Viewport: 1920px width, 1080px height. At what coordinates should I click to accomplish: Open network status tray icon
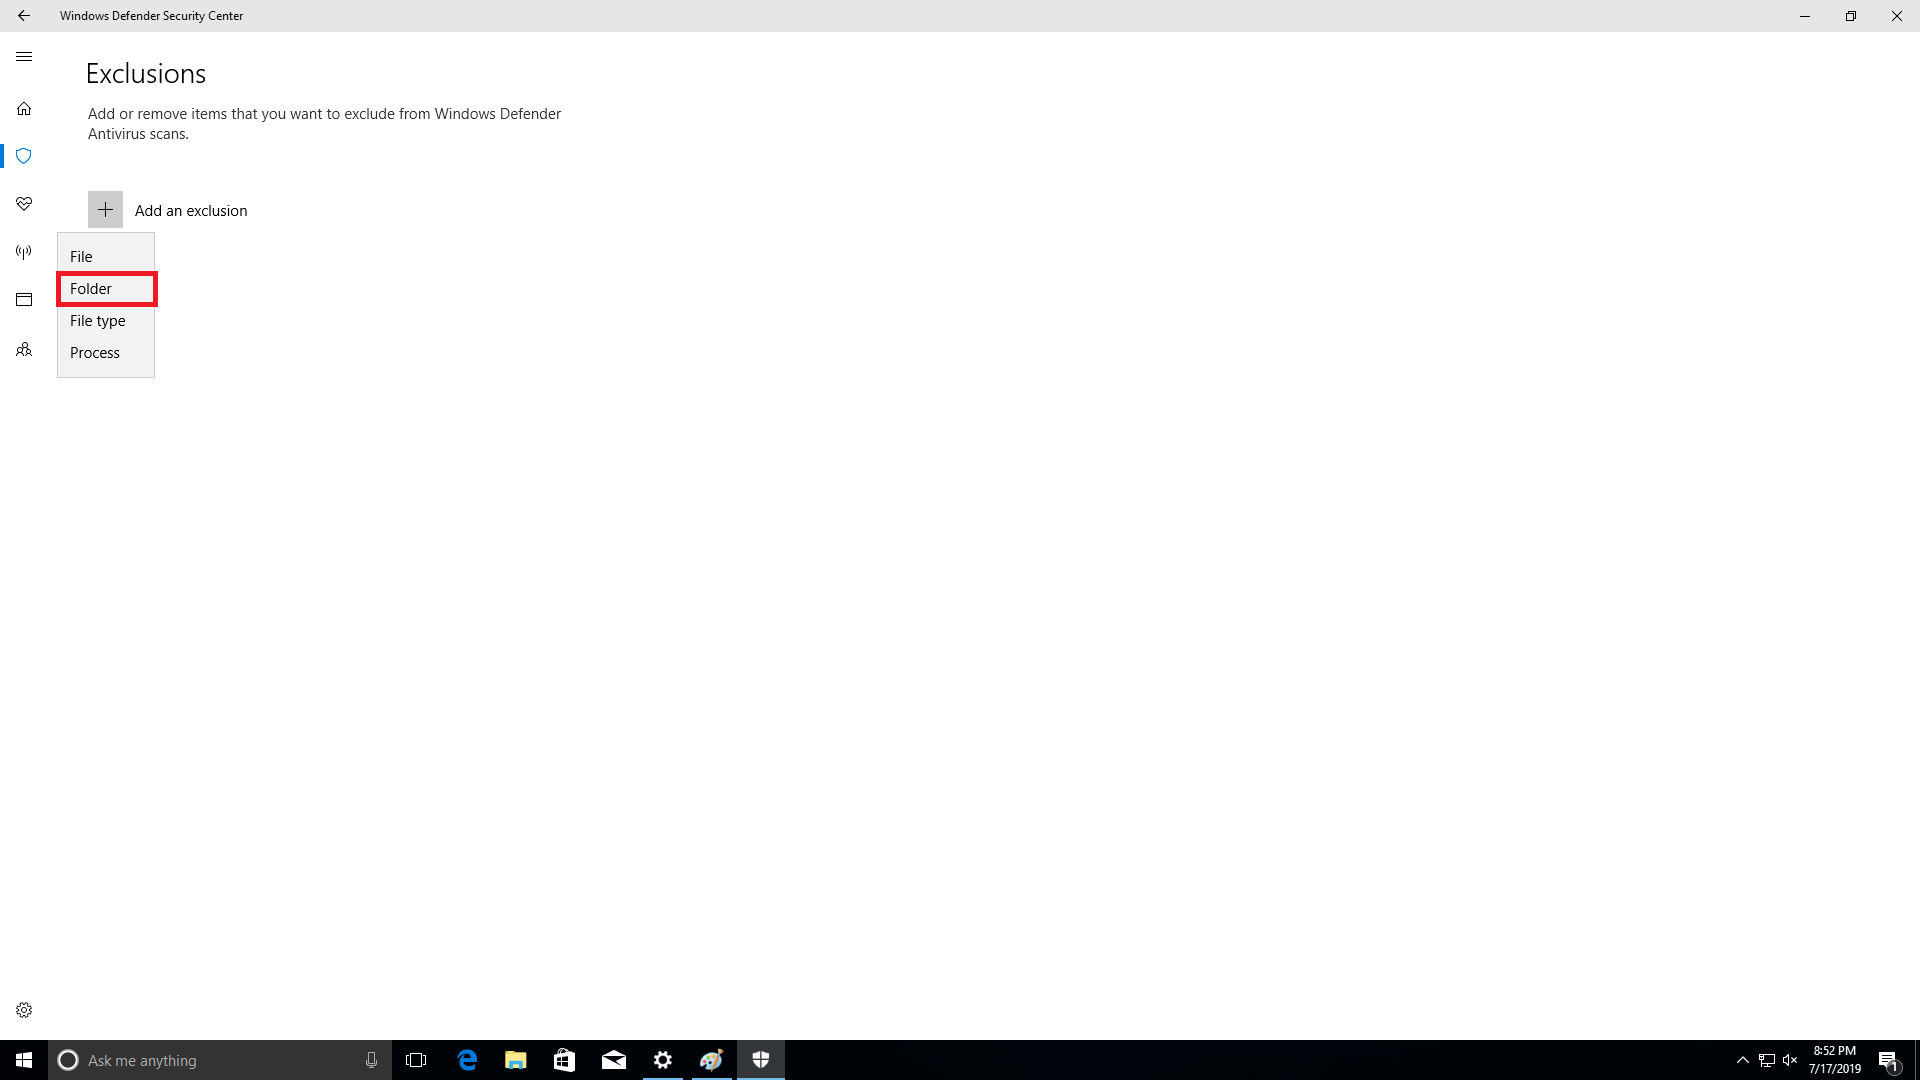click(1767, 1060)
